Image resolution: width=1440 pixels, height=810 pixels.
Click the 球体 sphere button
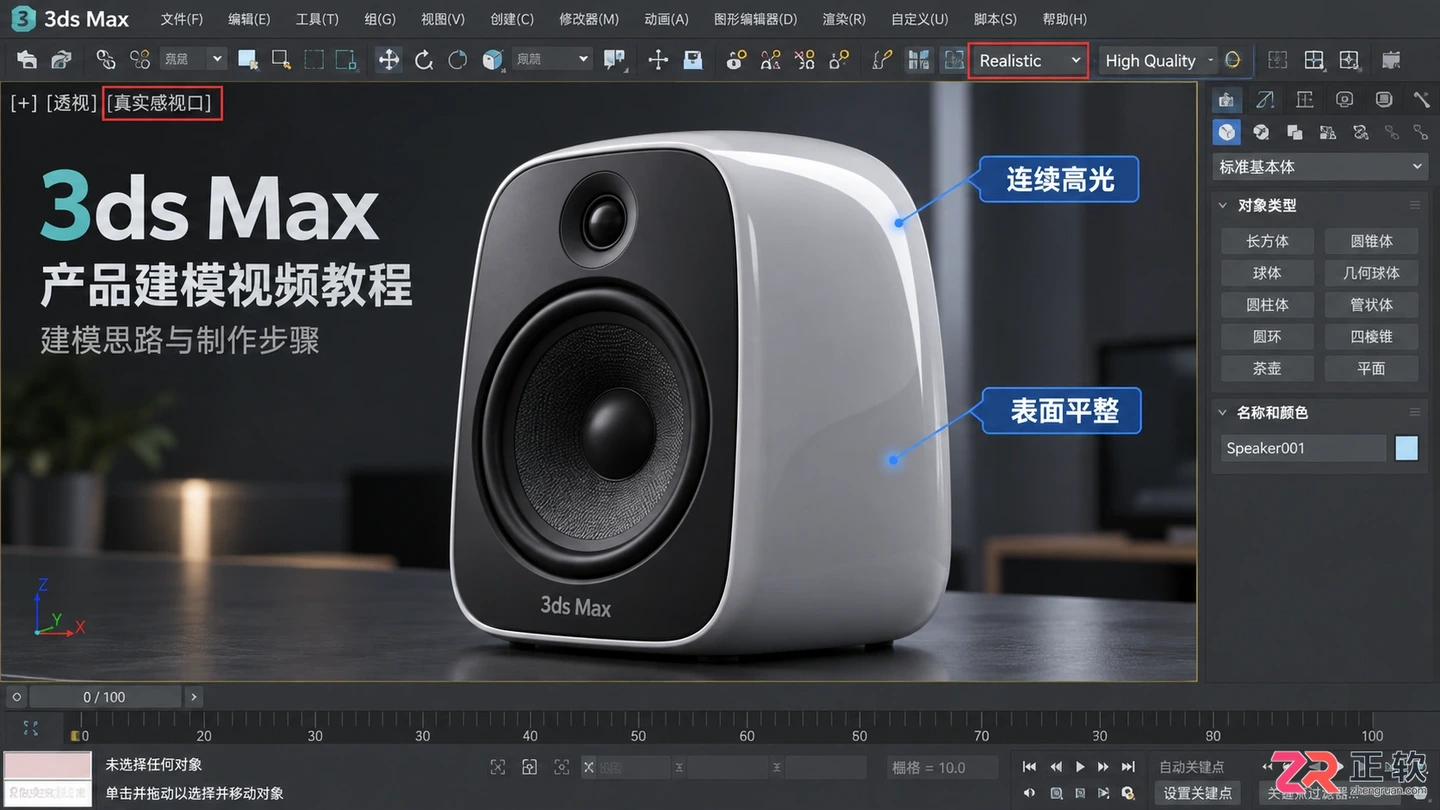(x=1267, y=273)
